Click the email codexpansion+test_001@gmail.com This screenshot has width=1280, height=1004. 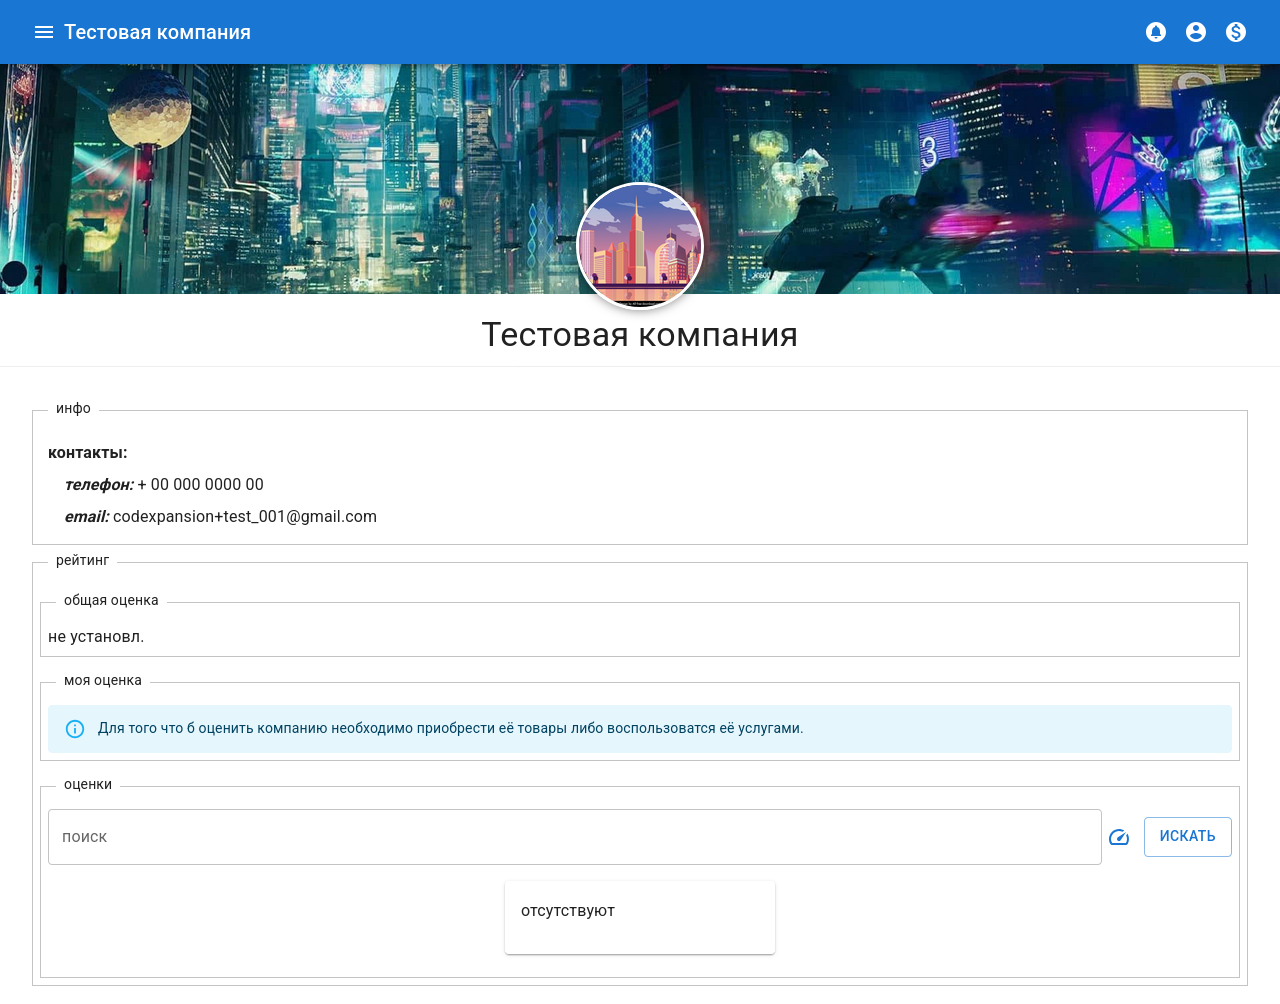[x=244, y=517]
